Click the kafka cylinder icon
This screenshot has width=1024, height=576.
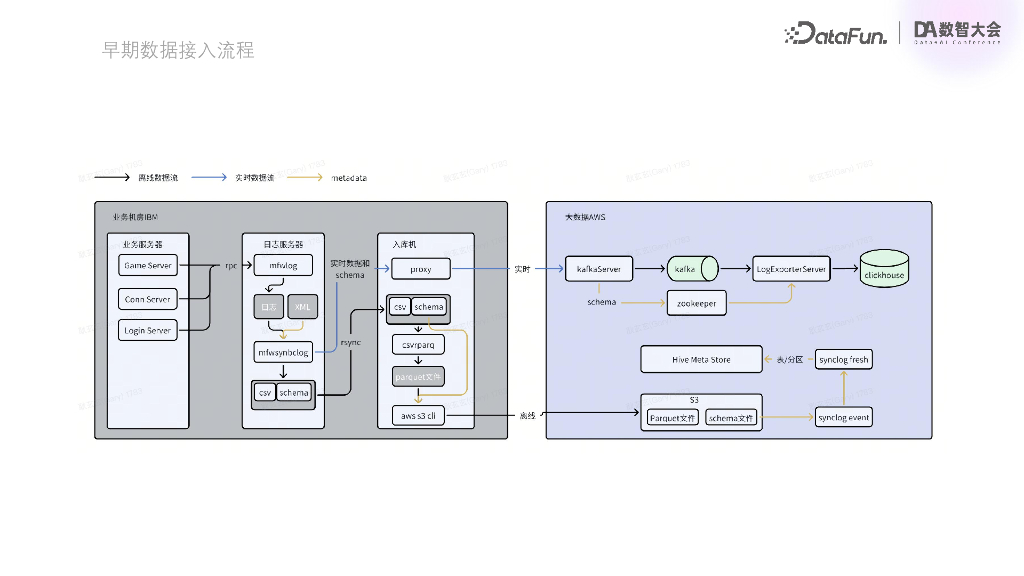[692, 268]
